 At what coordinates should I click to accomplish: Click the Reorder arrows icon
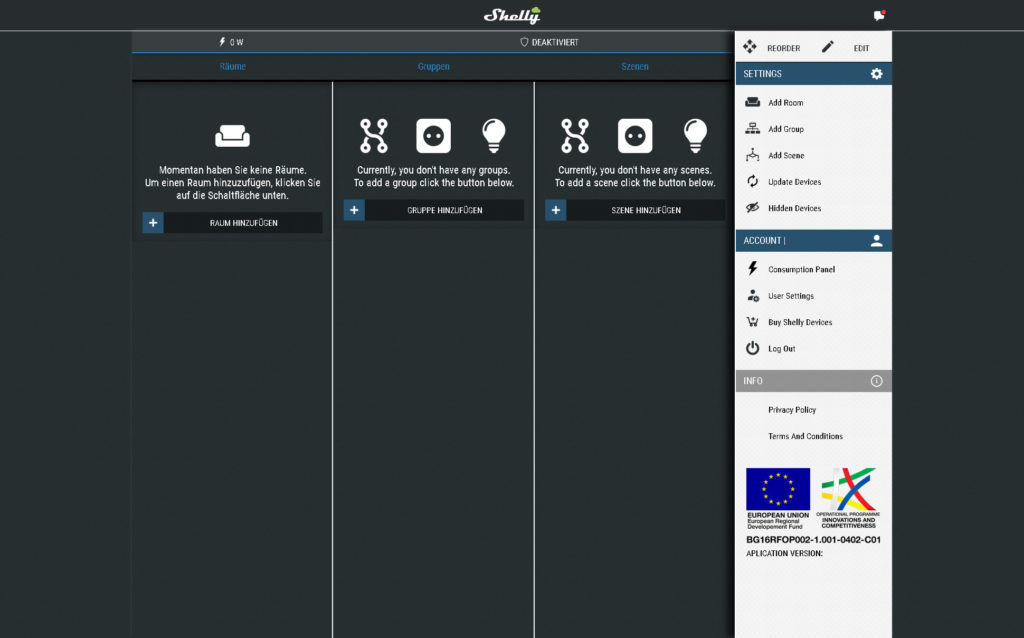750,47
